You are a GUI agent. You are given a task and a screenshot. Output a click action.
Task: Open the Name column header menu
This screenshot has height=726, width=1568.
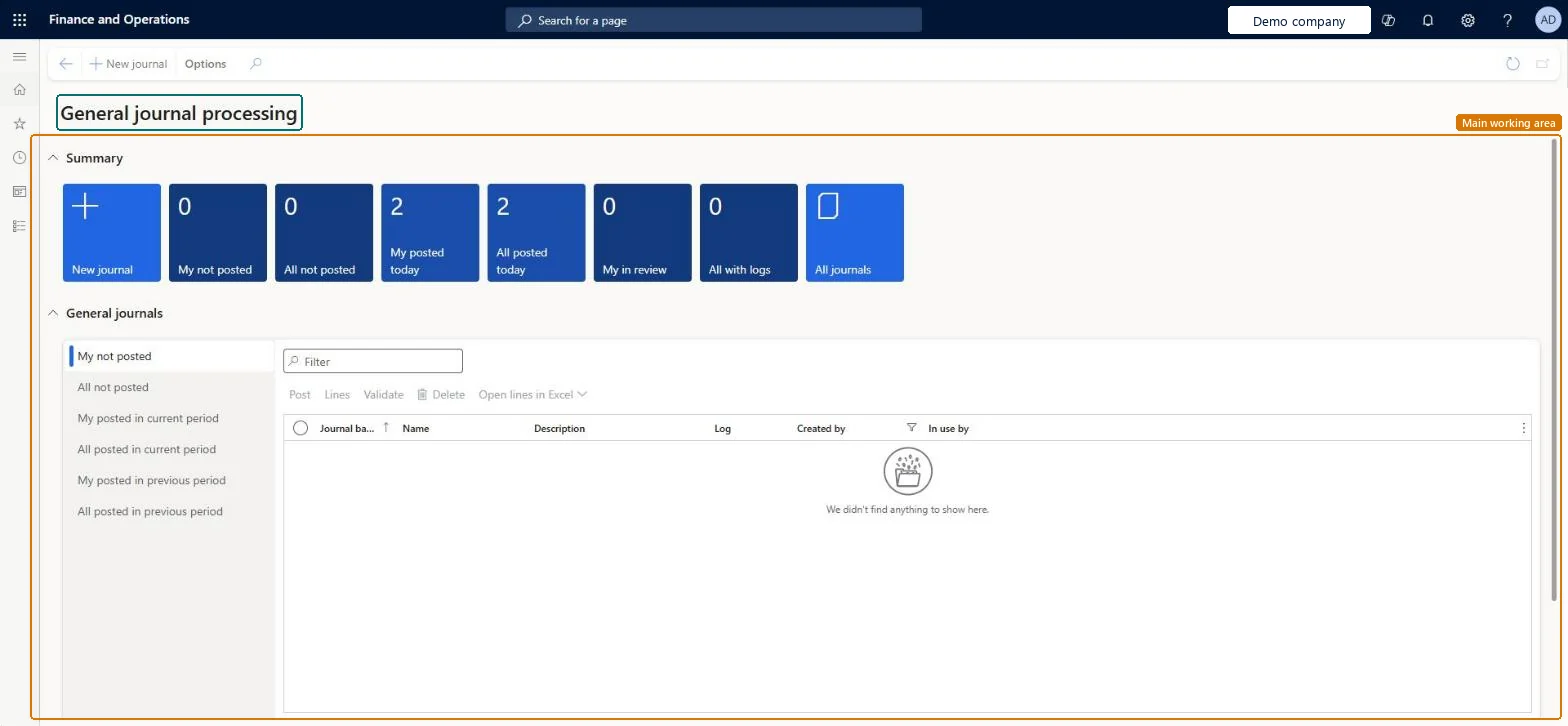tap(416, 429)
